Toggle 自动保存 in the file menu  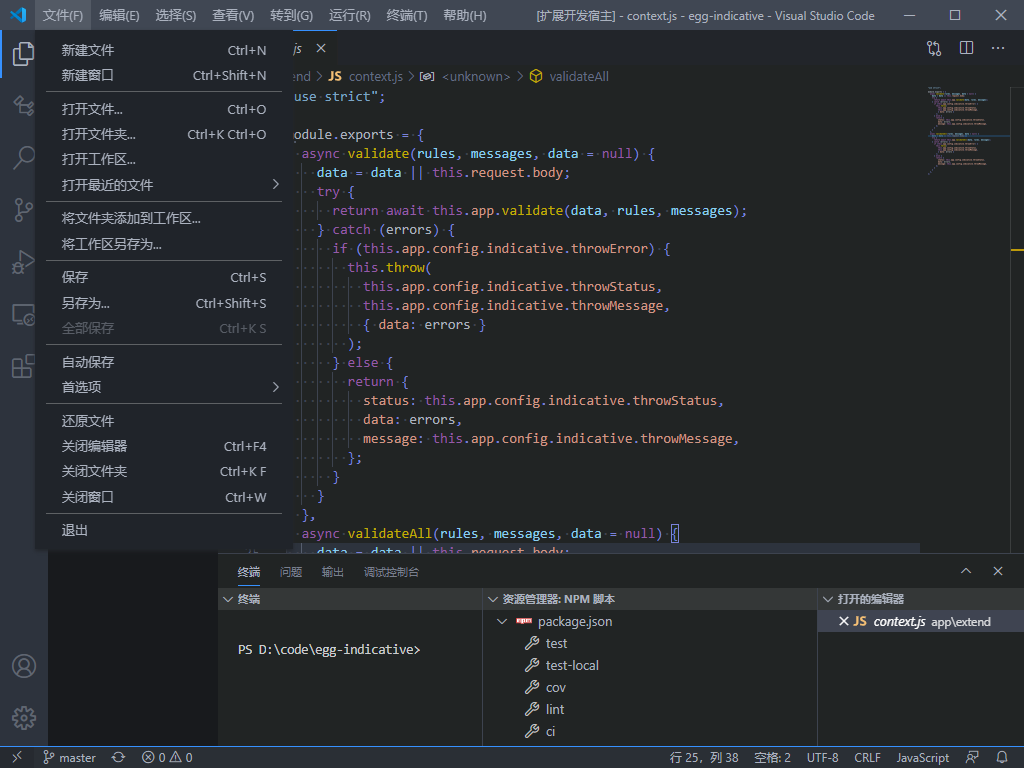(x=164, y=362)
